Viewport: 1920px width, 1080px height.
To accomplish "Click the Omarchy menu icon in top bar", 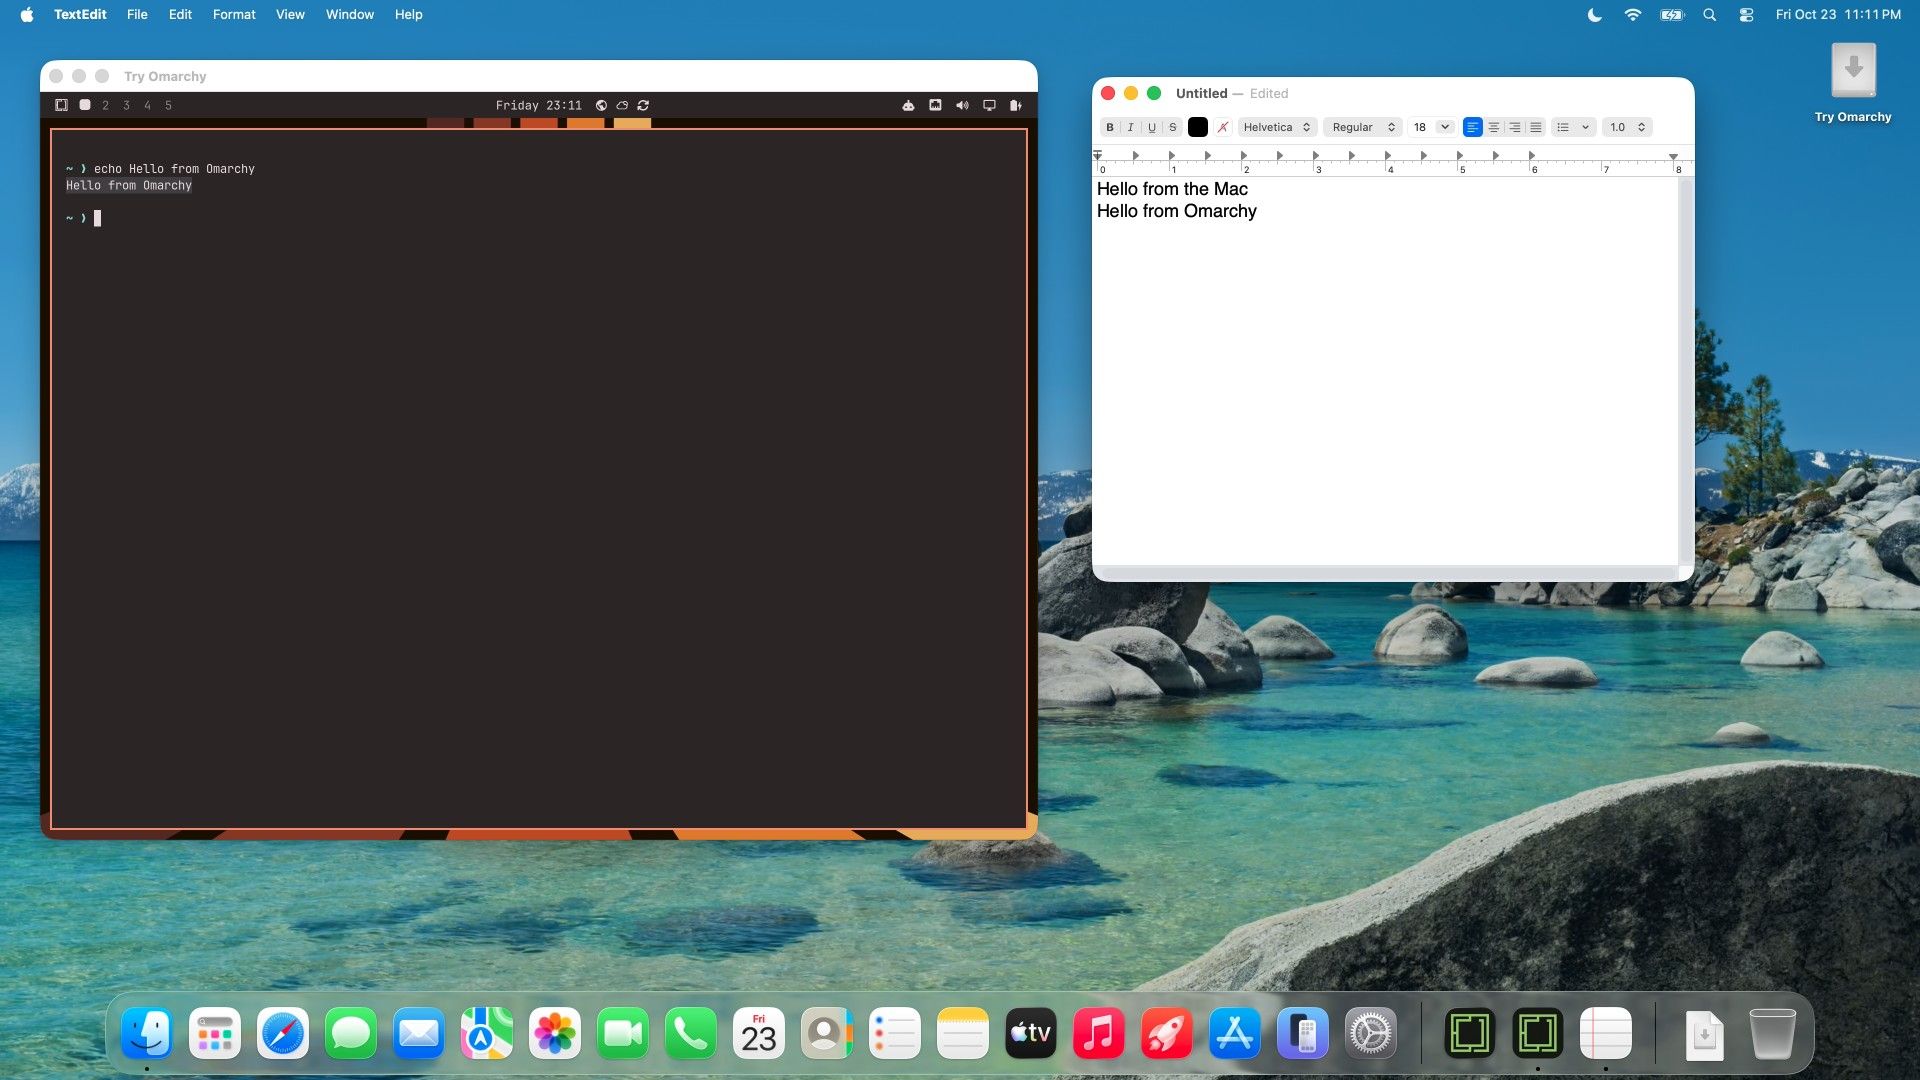I will coord(61,105).
